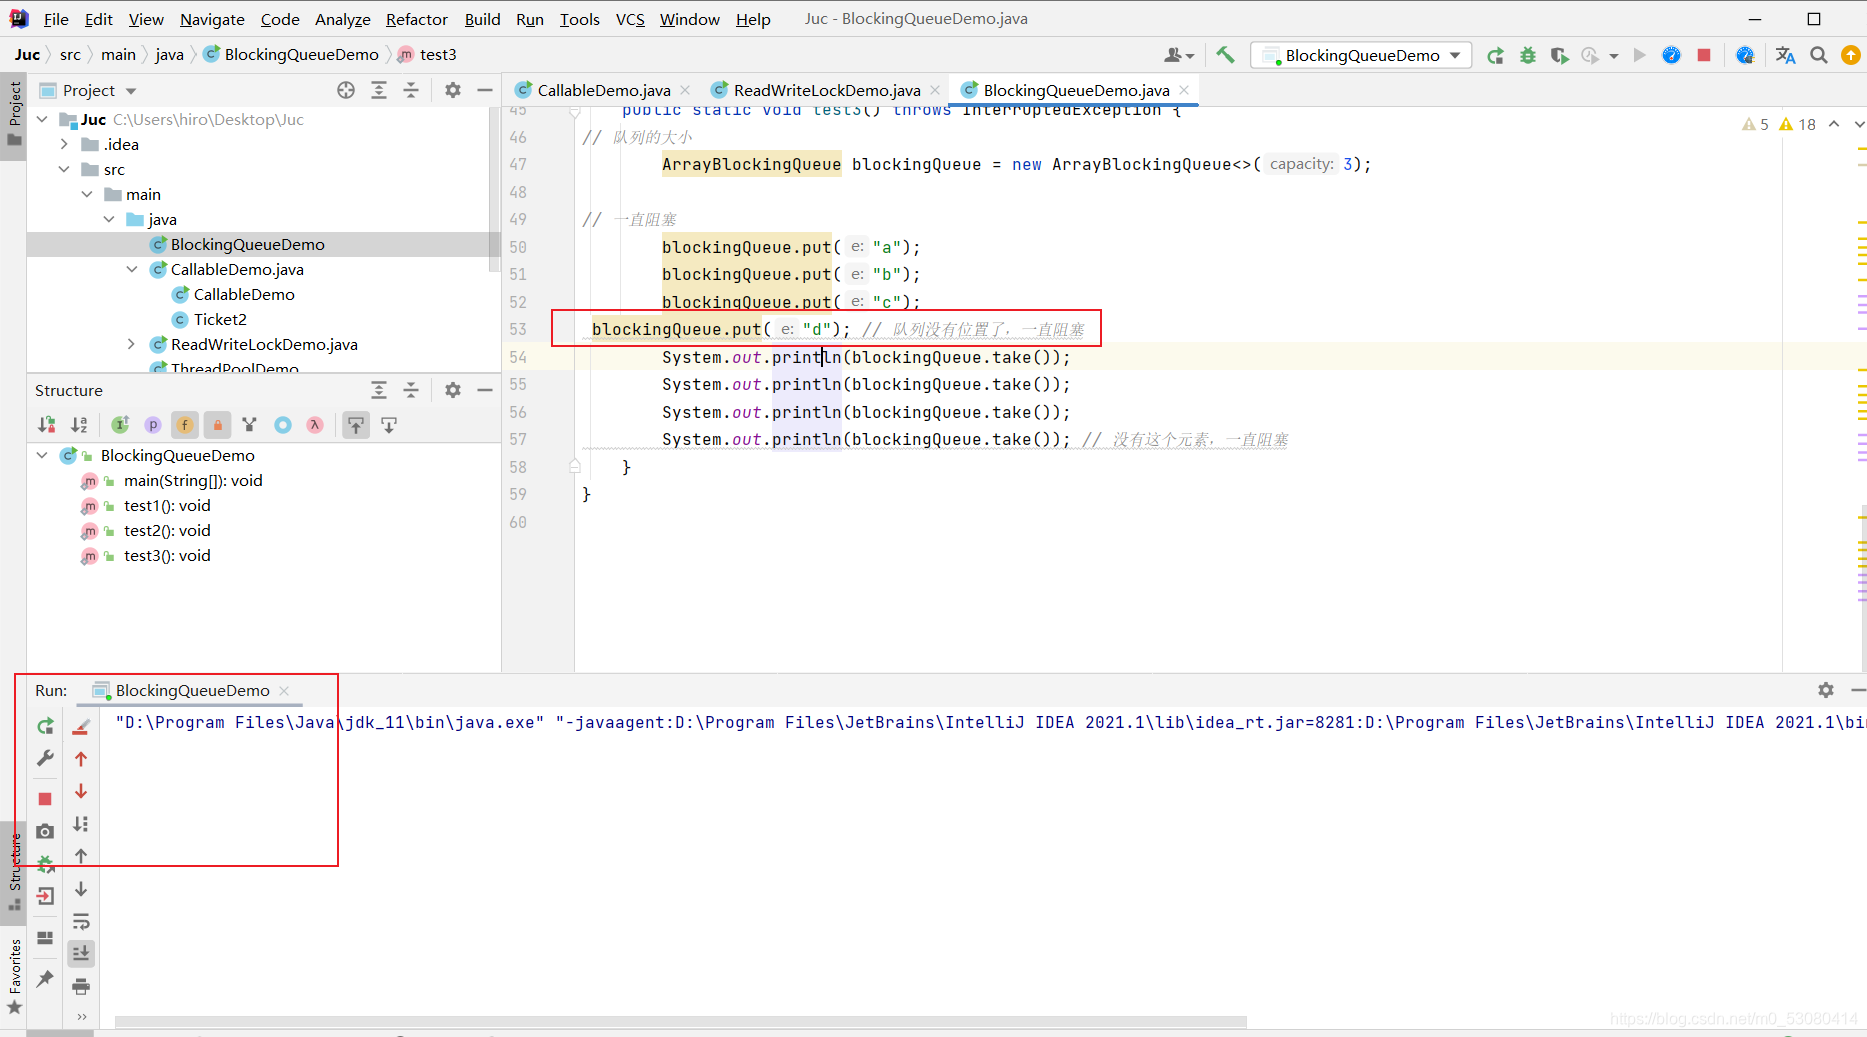This screenshot has height=1037, width=1867.
Task: Expand all in the Project panel
Action: [x=379, y=90]
